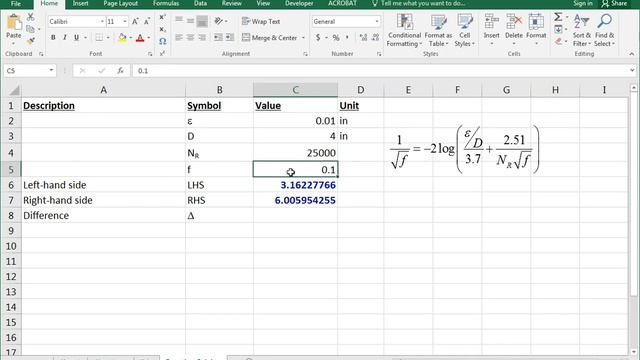Collapse the ribbon with the chevron arrow
The height and width of the screenshot is (360, 640).
click(x=631, y=54)
